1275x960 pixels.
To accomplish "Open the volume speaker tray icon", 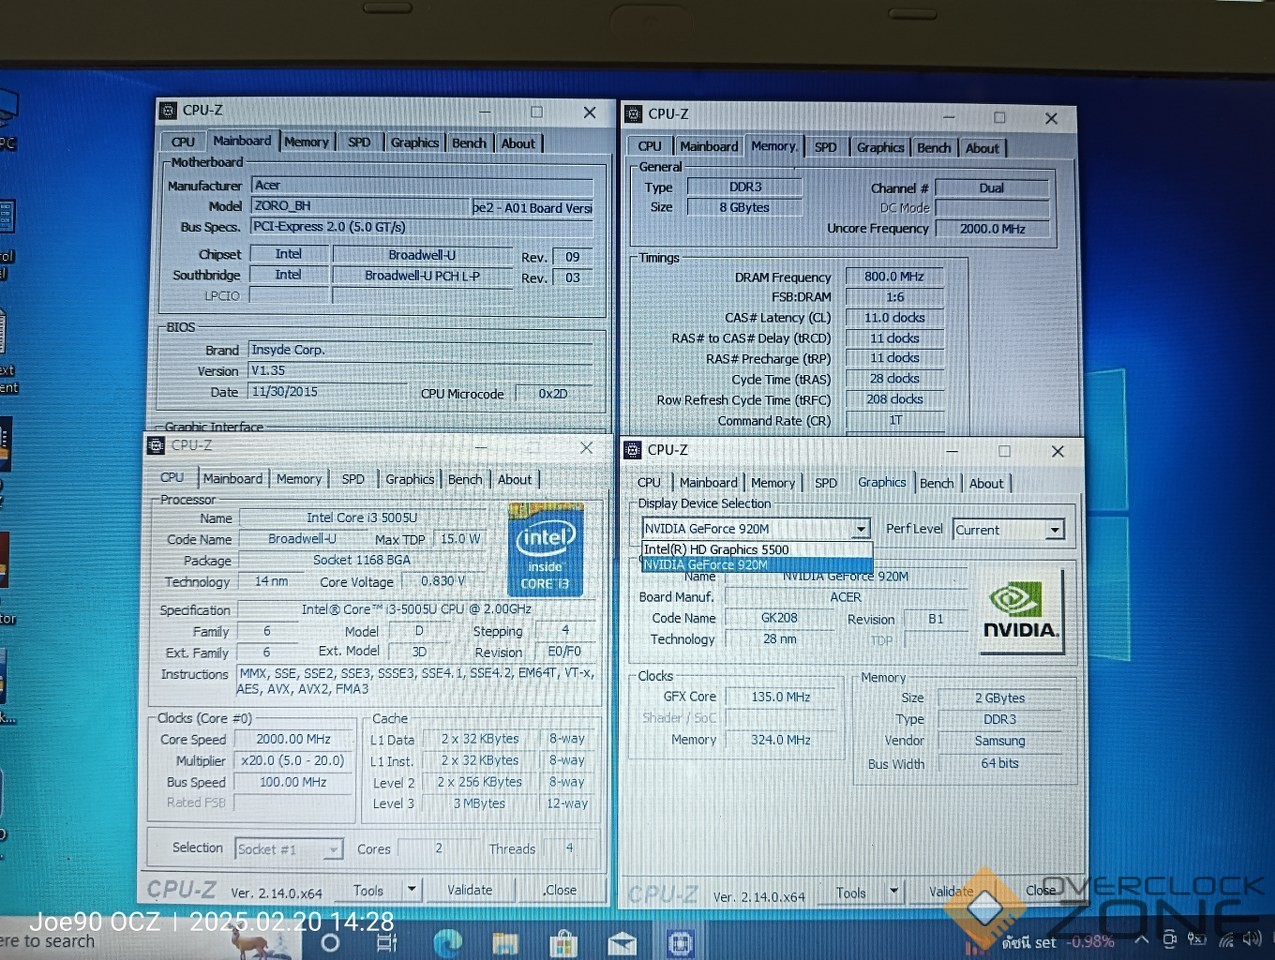I will 1252,940.
